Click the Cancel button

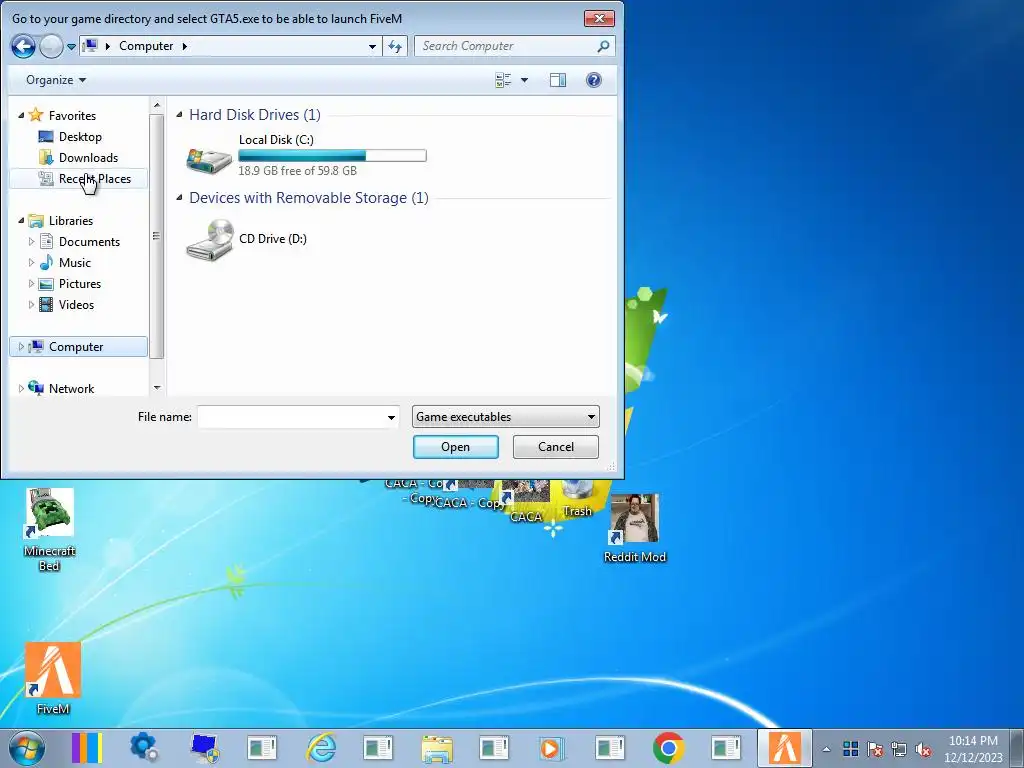click(x=556, y=447)
